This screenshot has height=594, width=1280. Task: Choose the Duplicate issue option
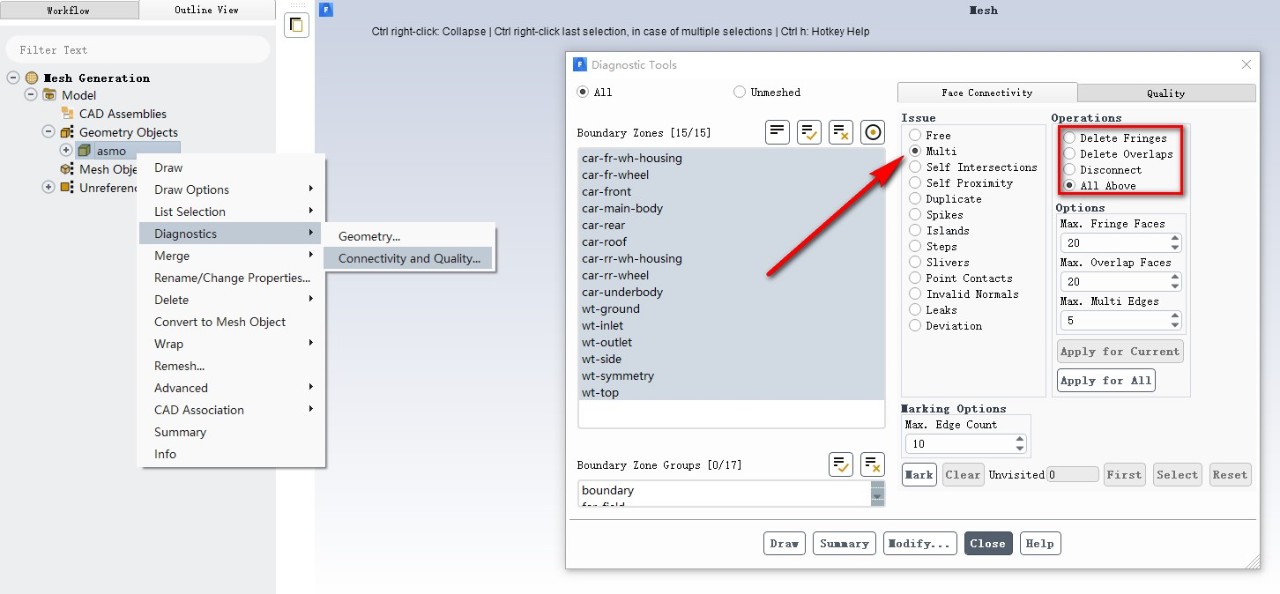coord(915,199)
